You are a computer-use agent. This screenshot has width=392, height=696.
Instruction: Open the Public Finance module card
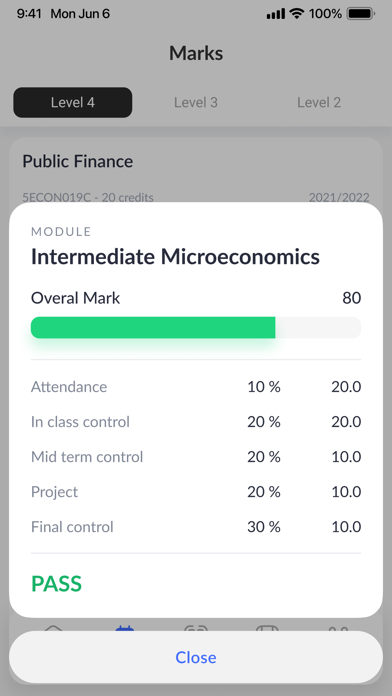click(x=196, y=171)
